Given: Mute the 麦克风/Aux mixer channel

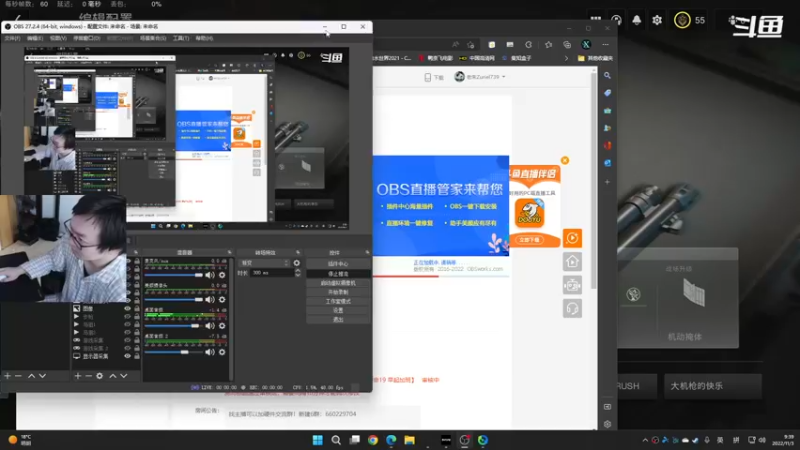Looking at the screenshot, I should point(210,275).
